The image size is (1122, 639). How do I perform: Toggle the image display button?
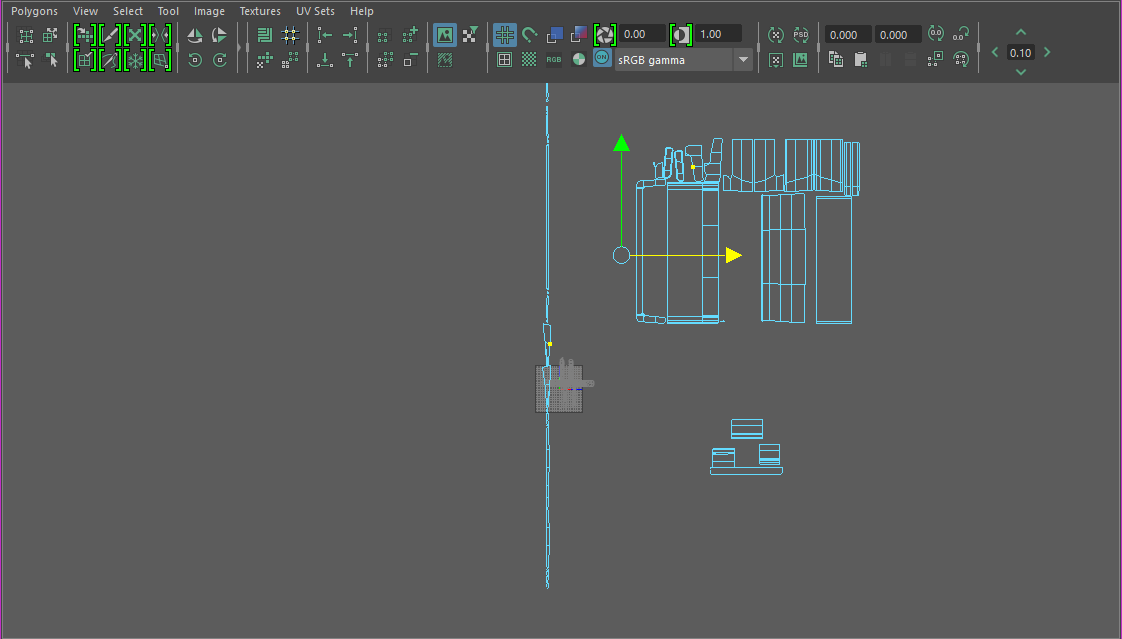point(444,35)
